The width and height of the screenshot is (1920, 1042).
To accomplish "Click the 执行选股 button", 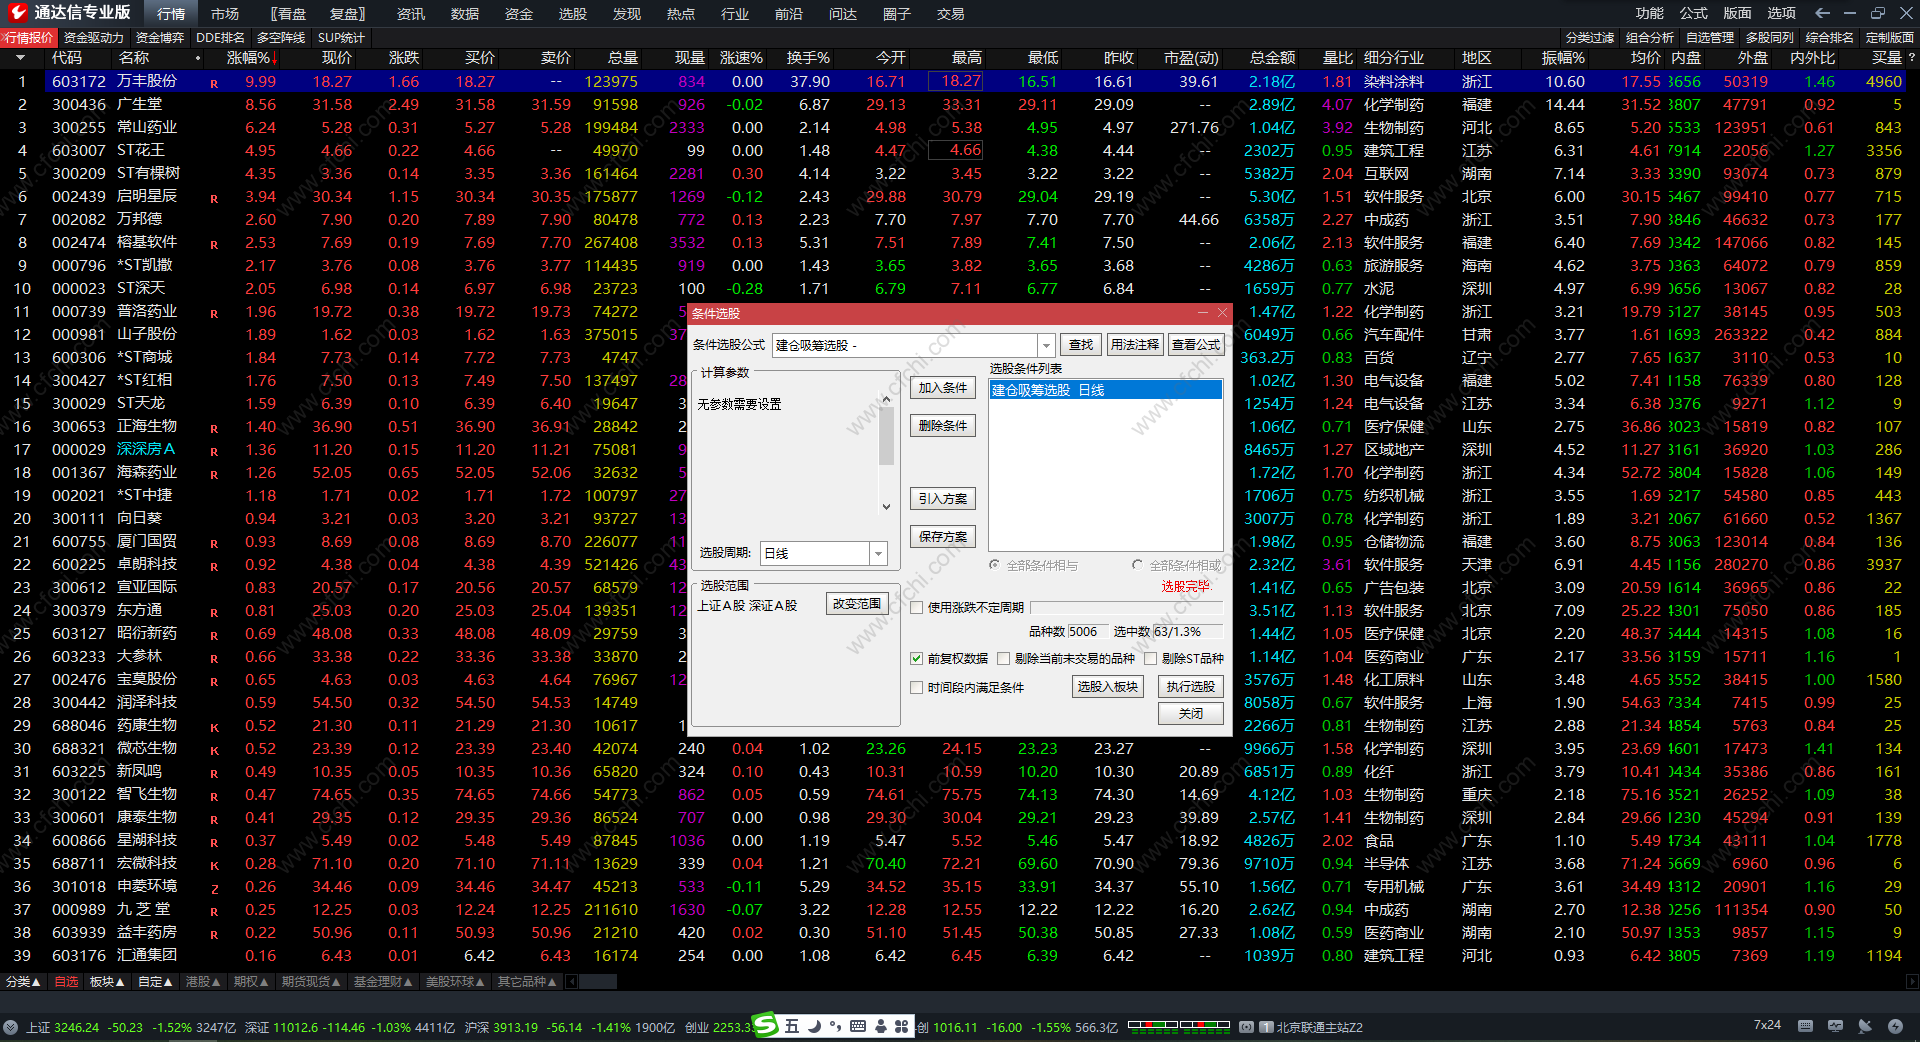I will point(1190,686).
